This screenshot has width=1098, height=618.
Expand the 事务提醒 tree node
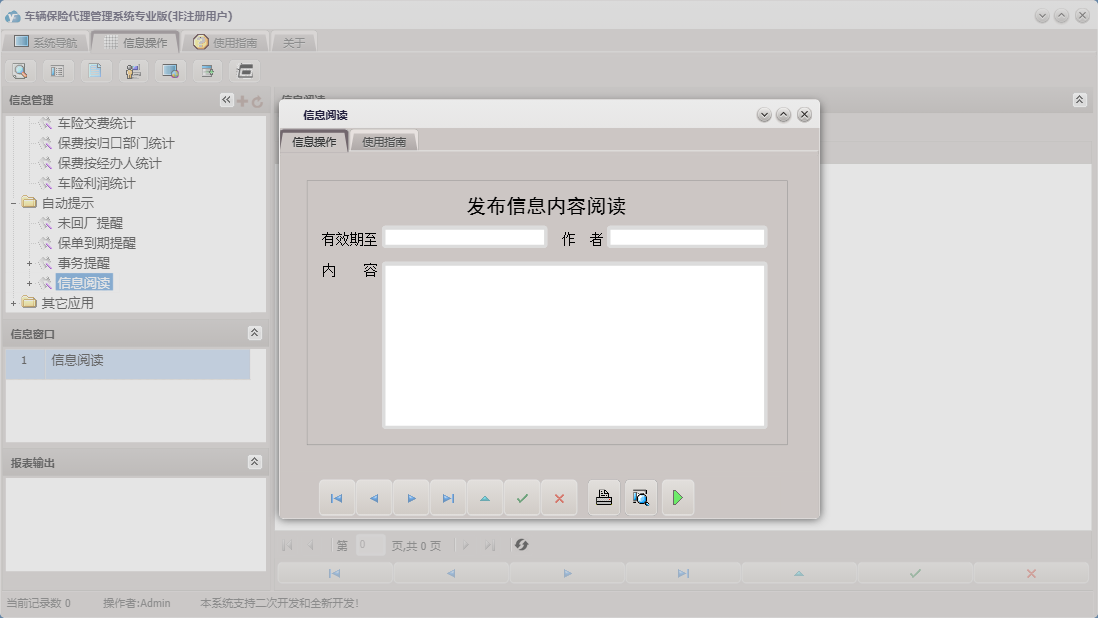click(29, 264)
